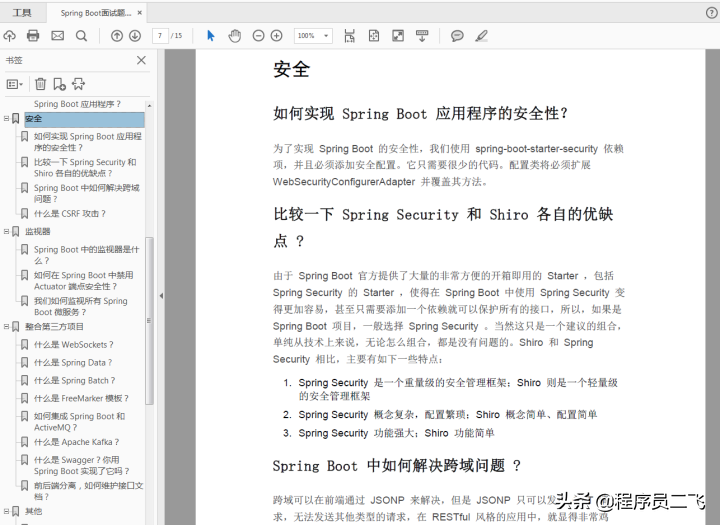Screen dimensions: 720x525
Task: Go to next page arrow
Action: [x=135, y=36]
